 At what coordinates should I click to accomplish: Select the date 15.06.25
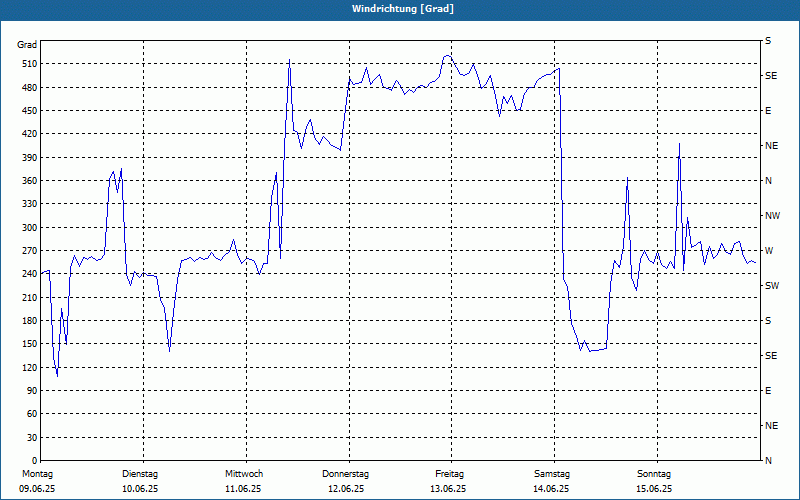click(654, 489)
